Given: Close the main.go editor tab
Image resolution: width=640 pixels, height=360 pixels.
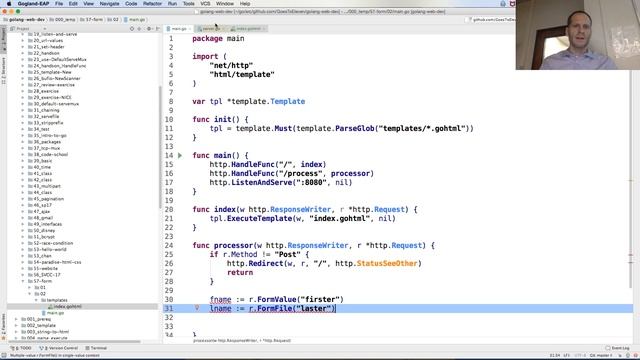Looking at the screenshot, I should 190,29.
